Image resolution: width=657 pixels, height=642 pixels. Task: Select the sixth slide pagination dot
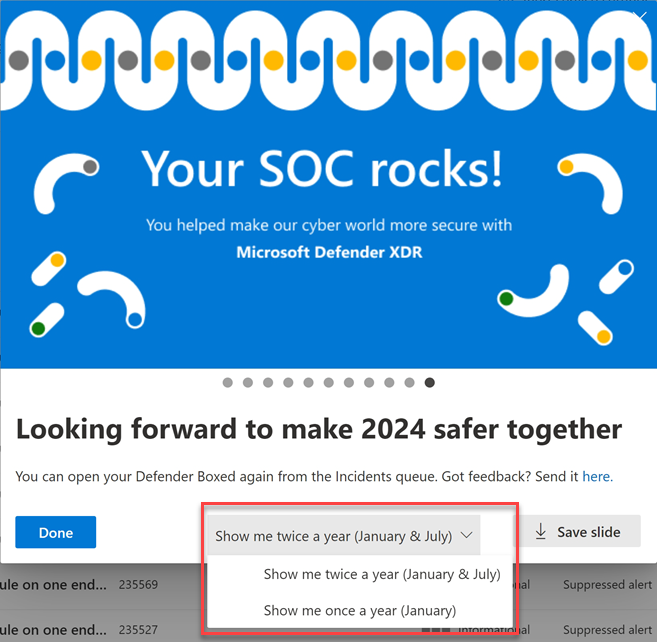(x=329, y=383)
